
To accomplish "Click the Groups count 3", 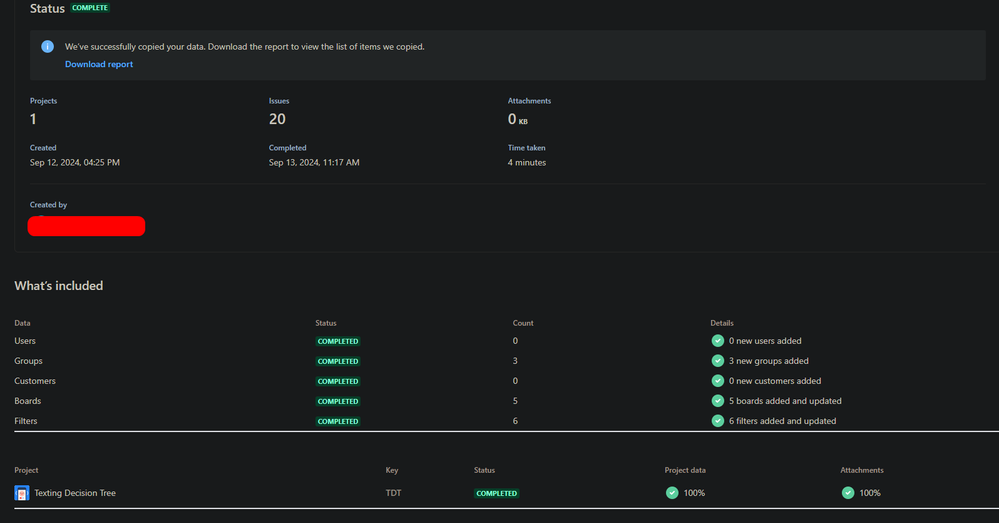I will coord(515,361).
